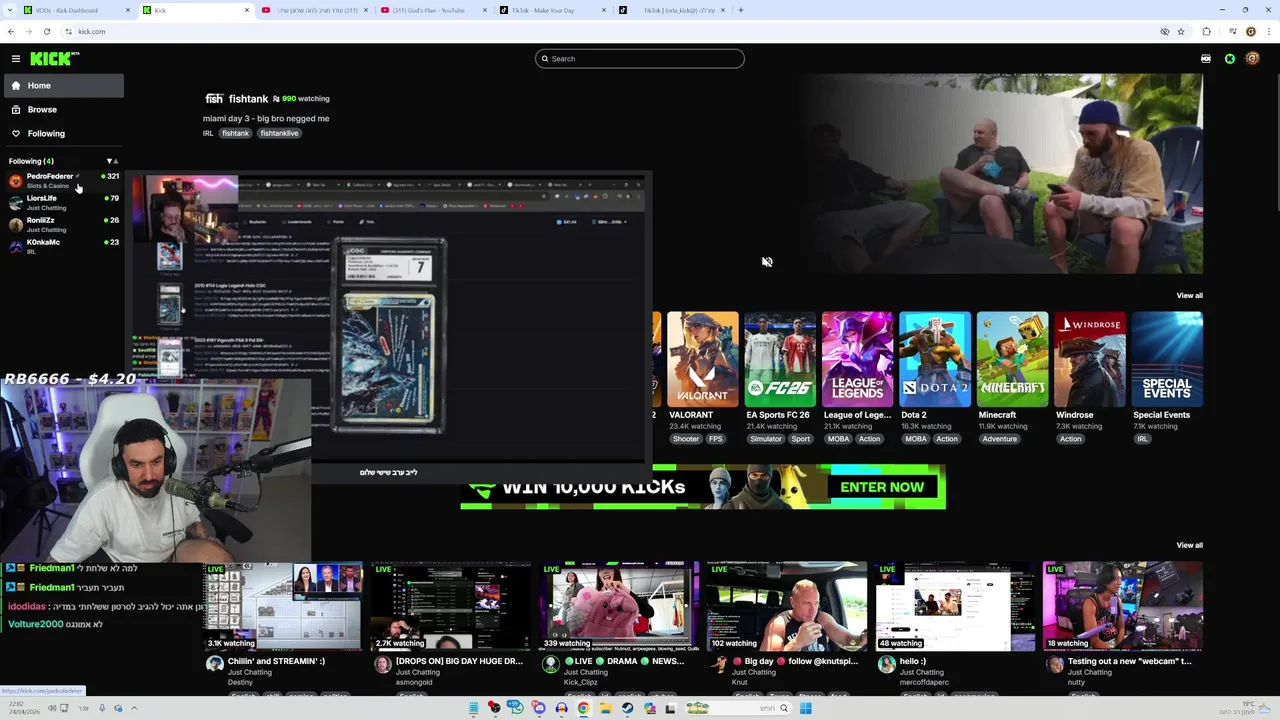The width and height of the screenshot is (1280, 720).
Task: Open the League of Legends category card
Action: (857, 360)
